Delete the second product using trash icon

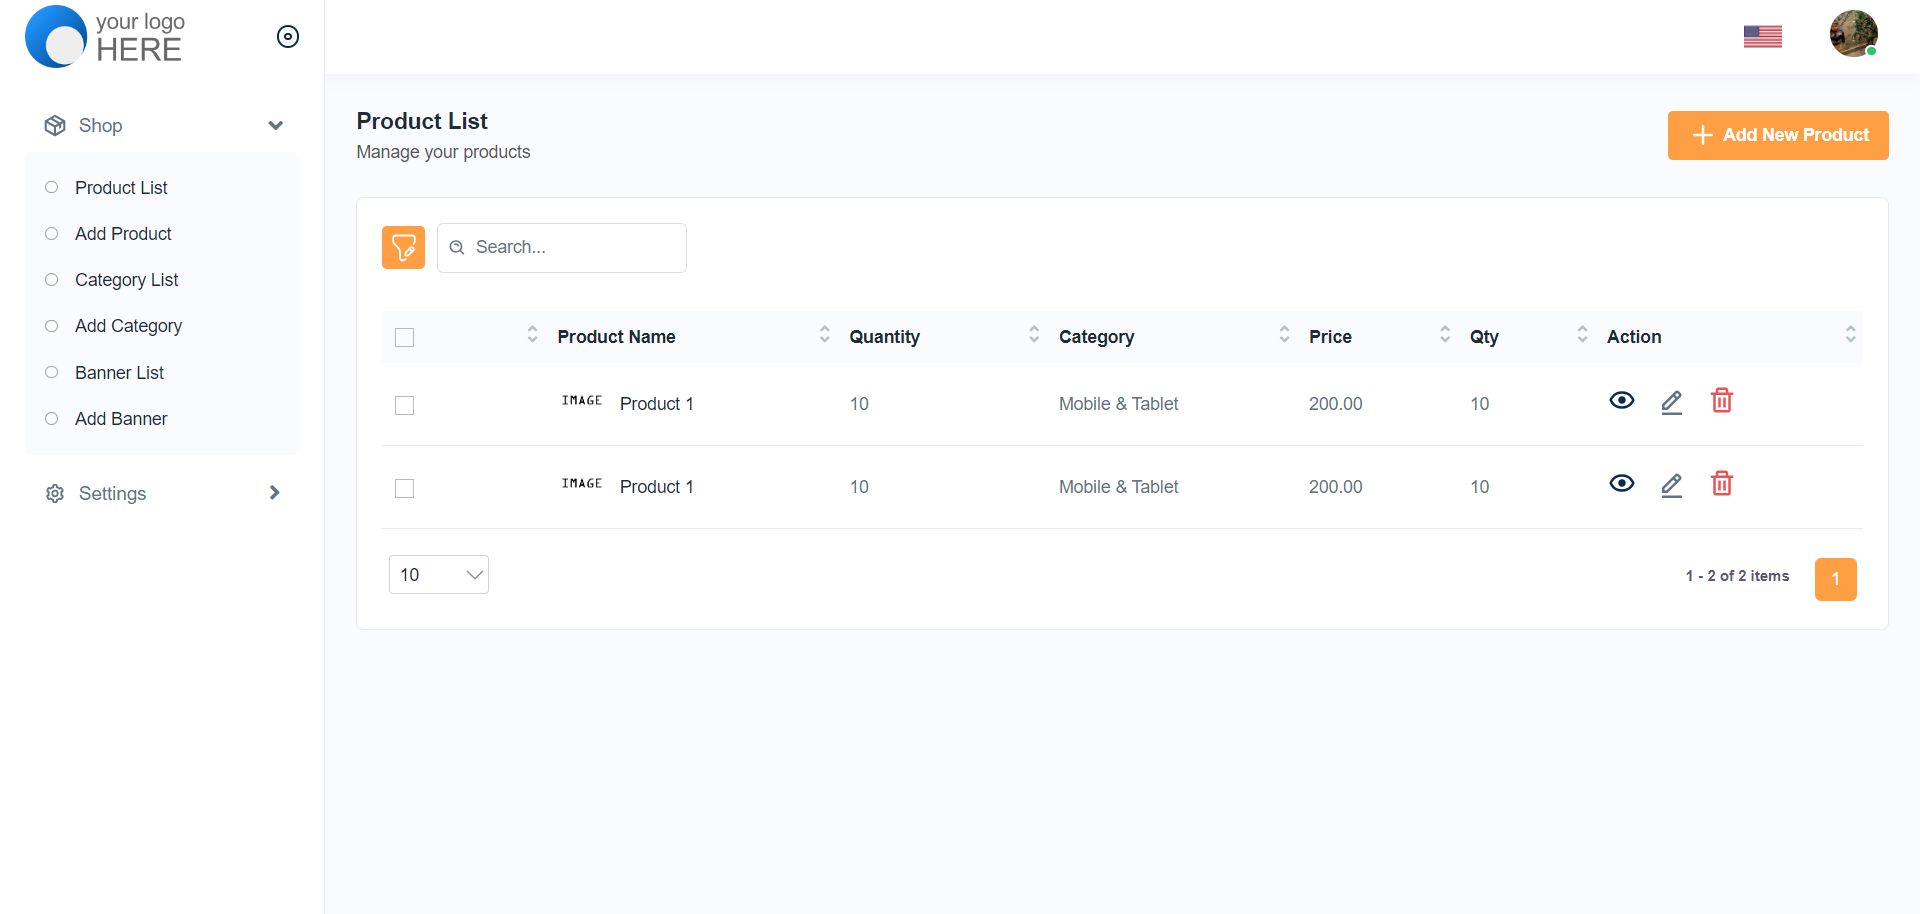coord(1721,484)
